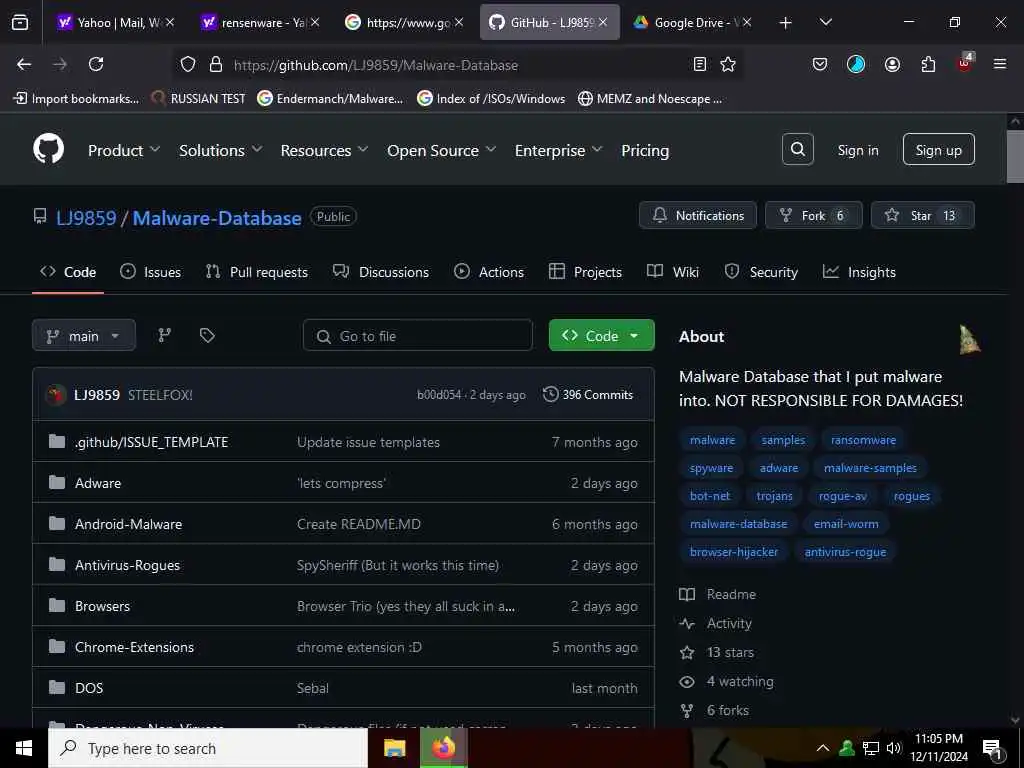
Task: Click the Notifications button
Action: pos(697,216)
